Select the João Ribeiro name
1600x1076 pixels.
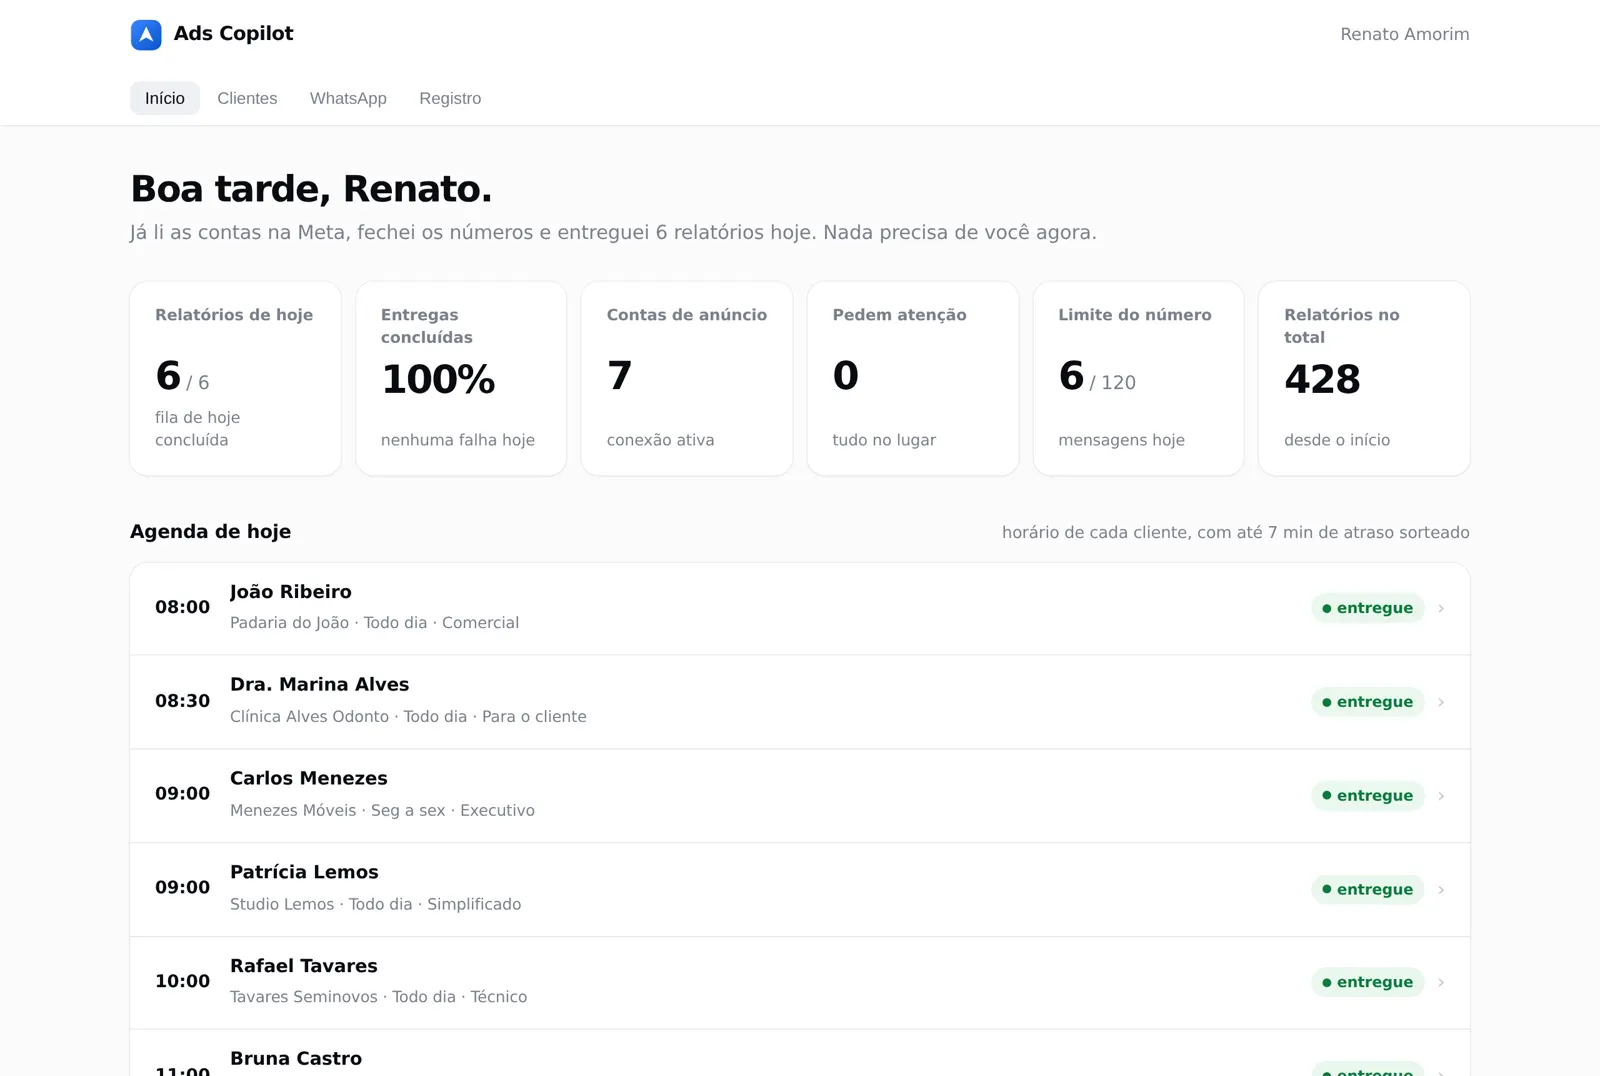pos(291,592)
